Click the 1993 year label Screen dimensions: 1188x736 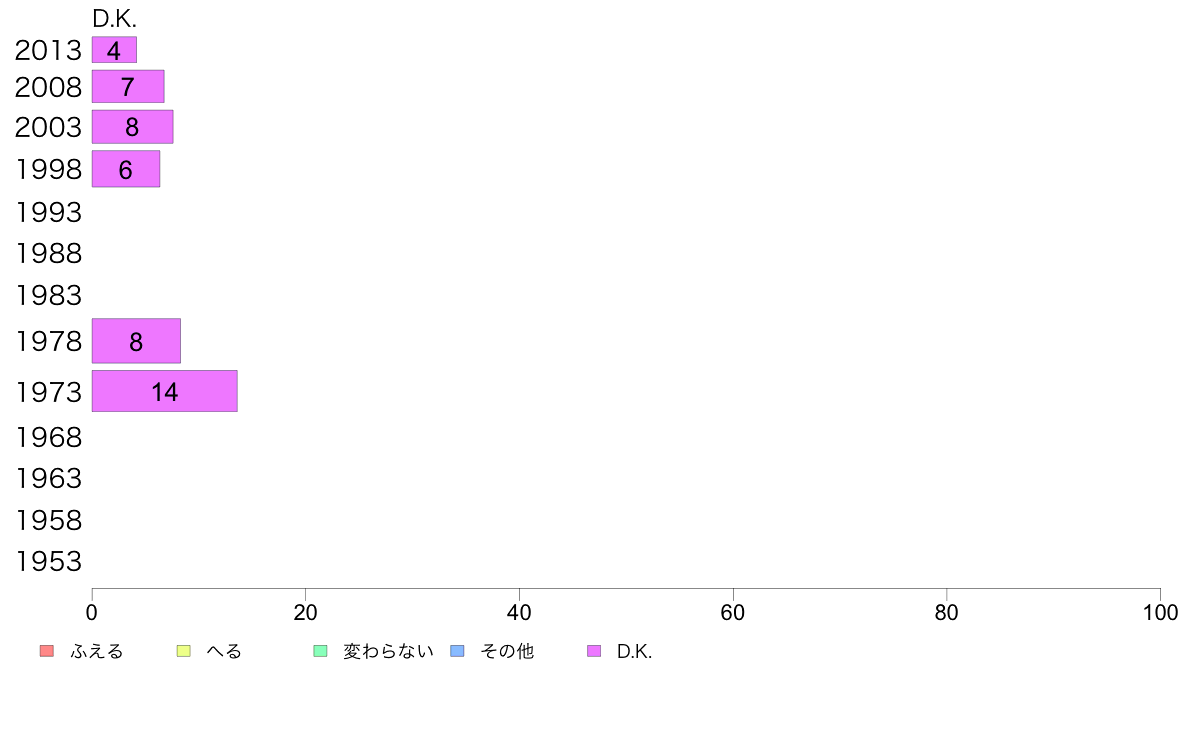48,212
